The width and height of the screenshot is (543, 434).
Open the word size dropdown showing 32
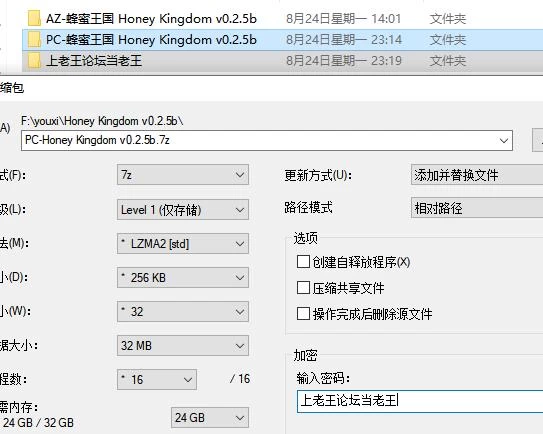click(183, 311)
